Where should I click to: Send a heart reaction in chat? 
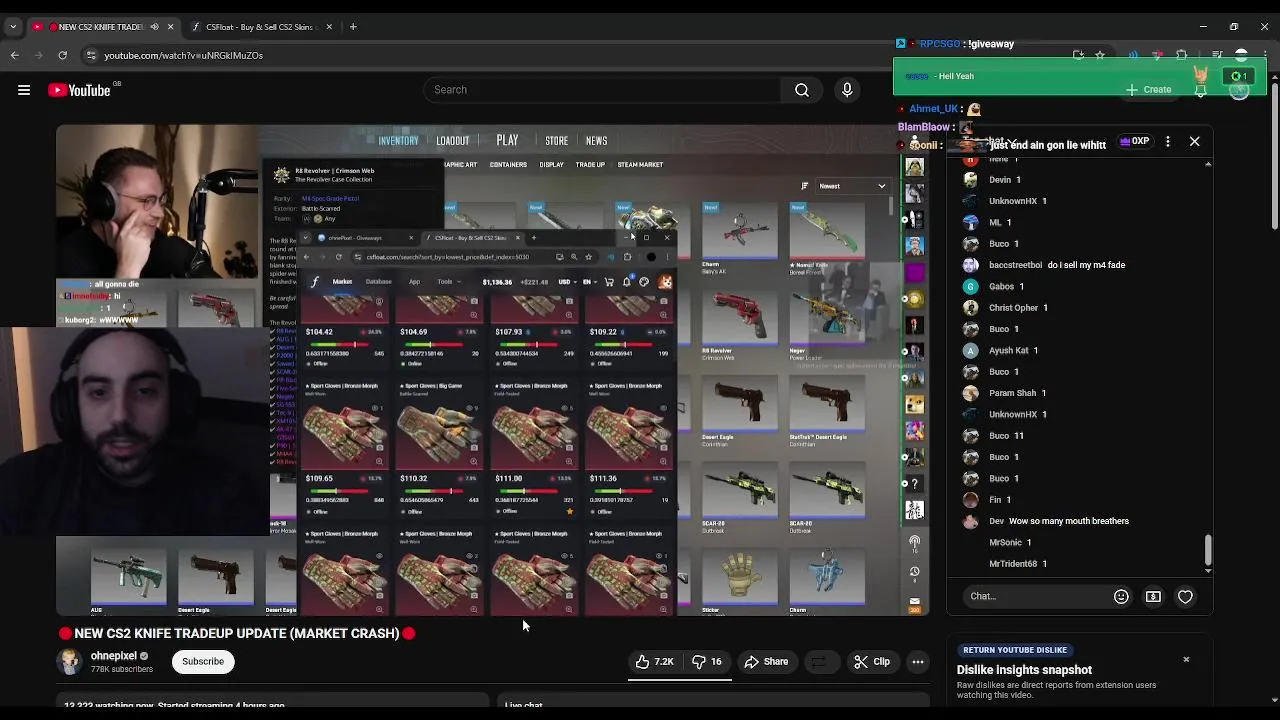point(1185,596)
